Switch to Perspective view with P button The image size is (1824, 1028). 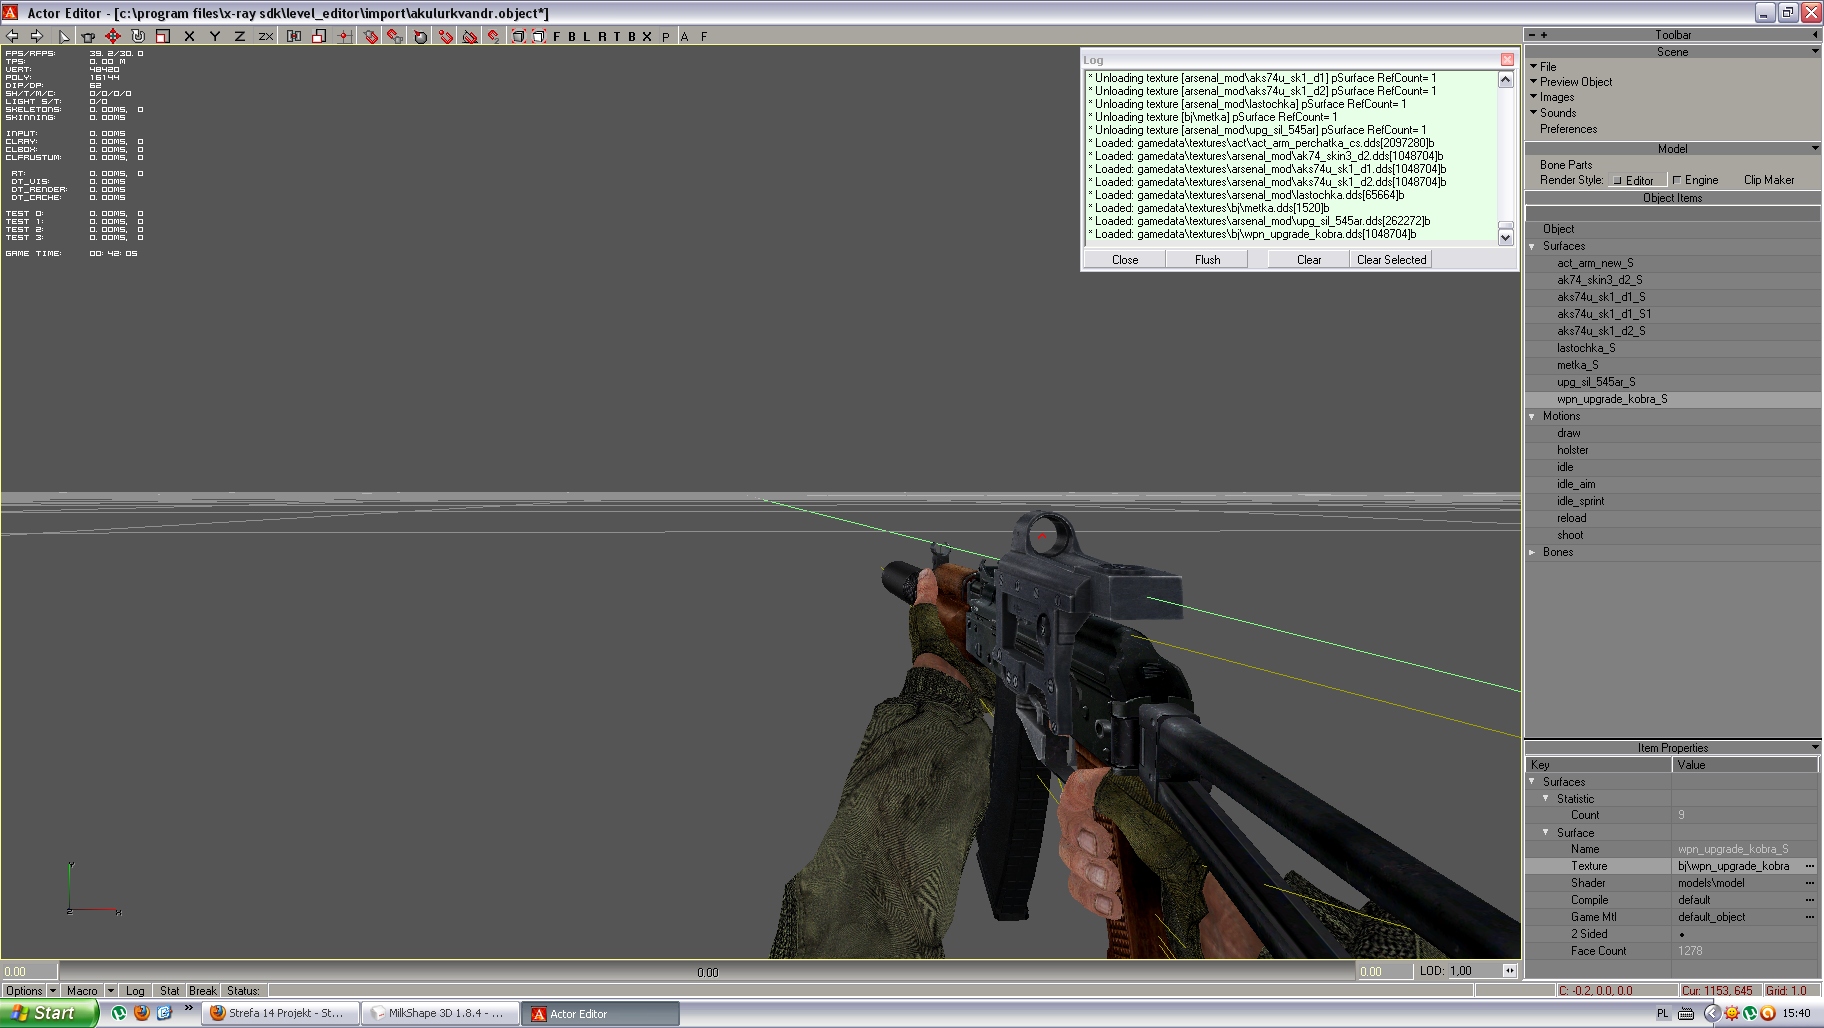pyautogui.click(x=666, y=36)
